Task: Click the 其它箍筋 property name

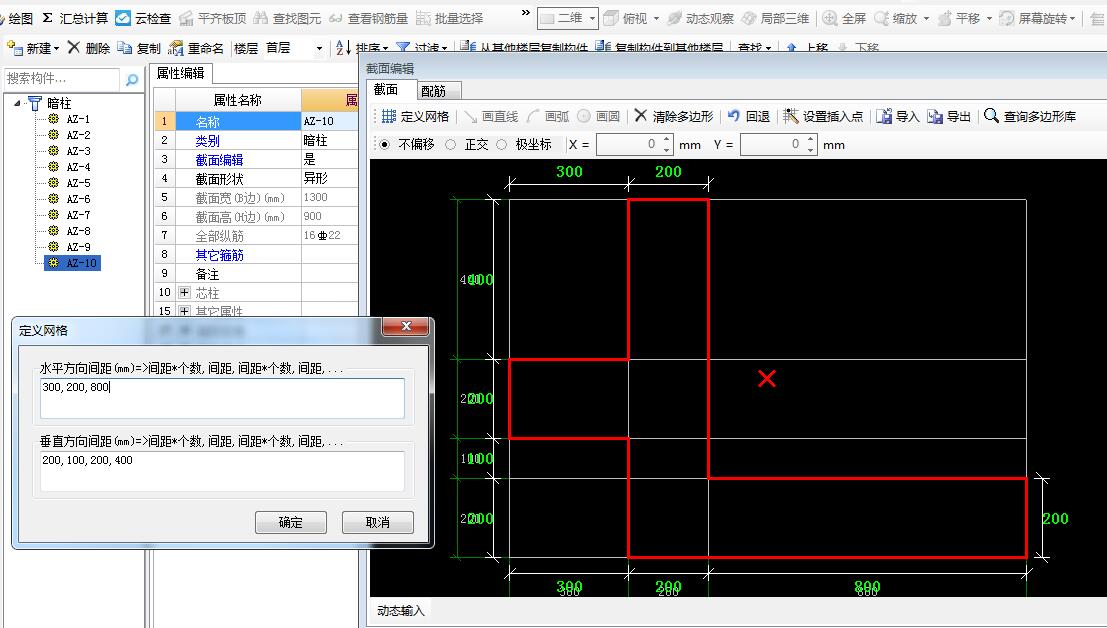Action: pyautogui.click(x=220, y=255)
